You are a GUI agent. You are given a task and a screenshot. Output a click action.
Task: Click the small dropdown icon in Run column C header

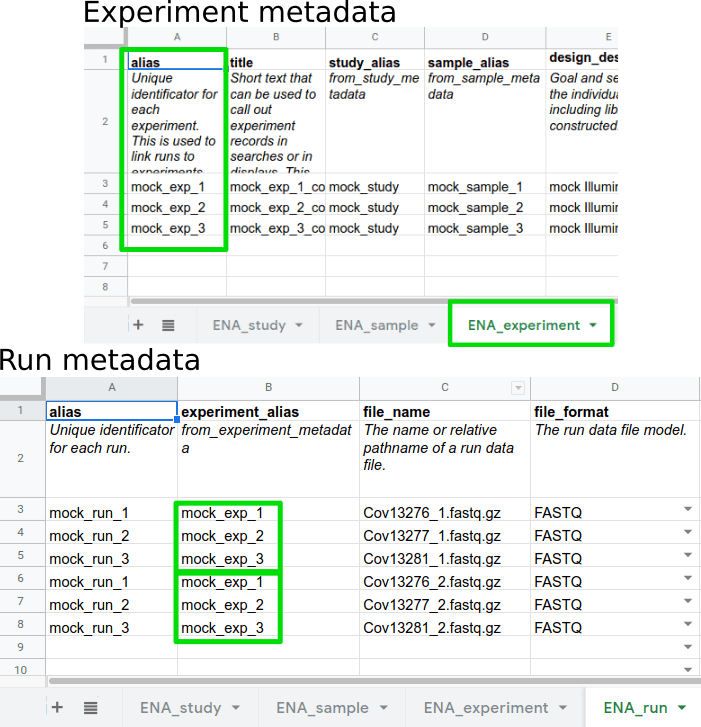click(x=517, y=388)
